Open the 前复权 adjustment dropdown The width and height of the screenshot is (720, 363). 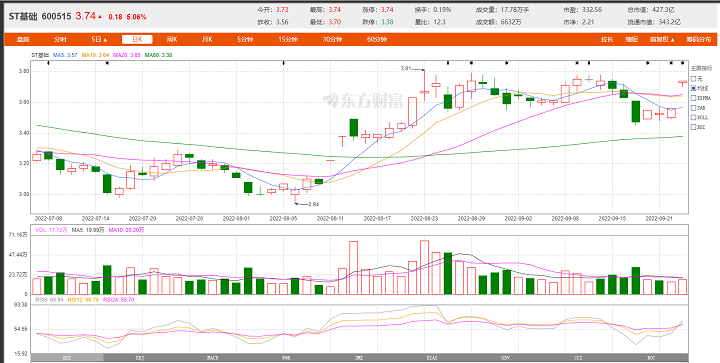point(662,39)
